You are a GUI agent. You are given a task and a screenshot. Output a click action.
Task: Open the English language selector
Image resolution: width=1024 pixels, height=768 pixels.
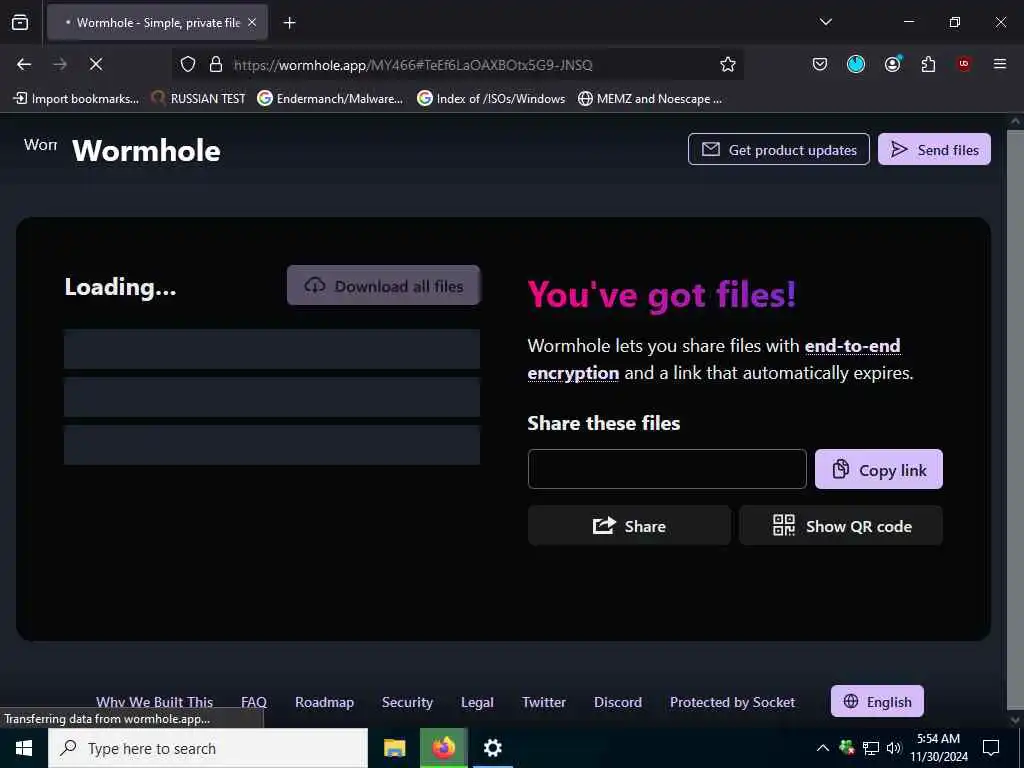877,701
